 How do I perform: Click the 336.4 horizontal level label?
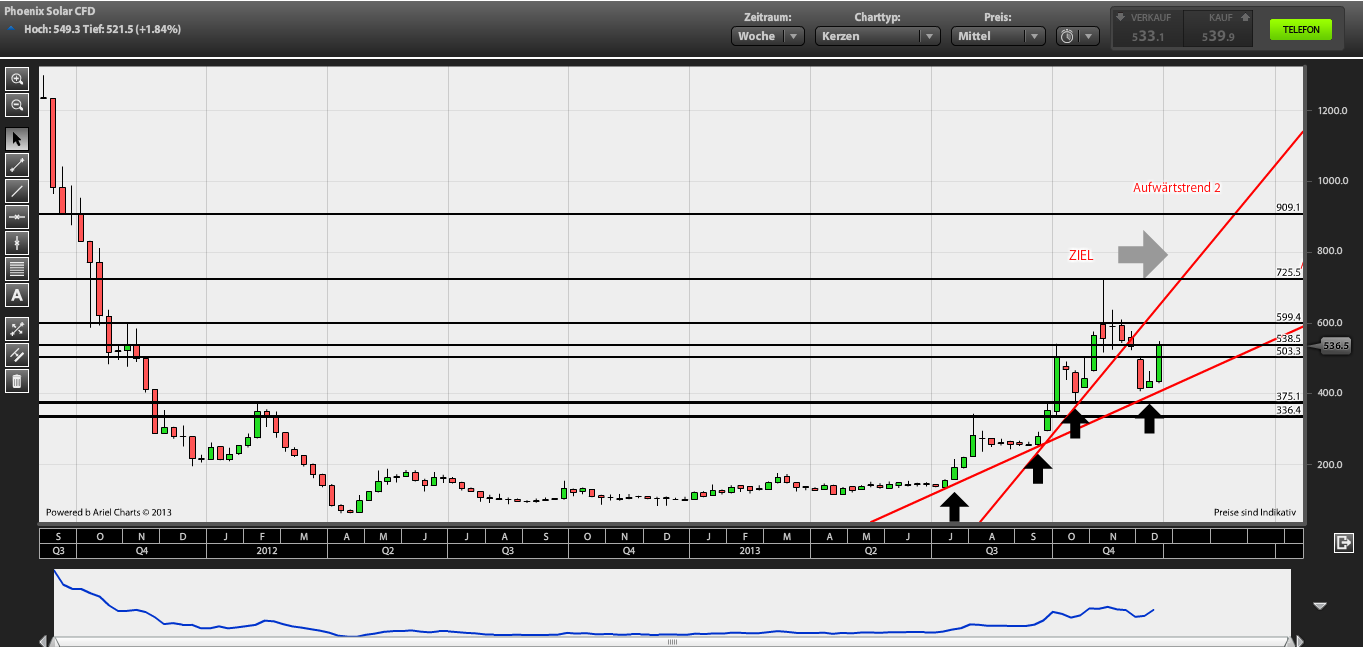tap(1288, 410)
